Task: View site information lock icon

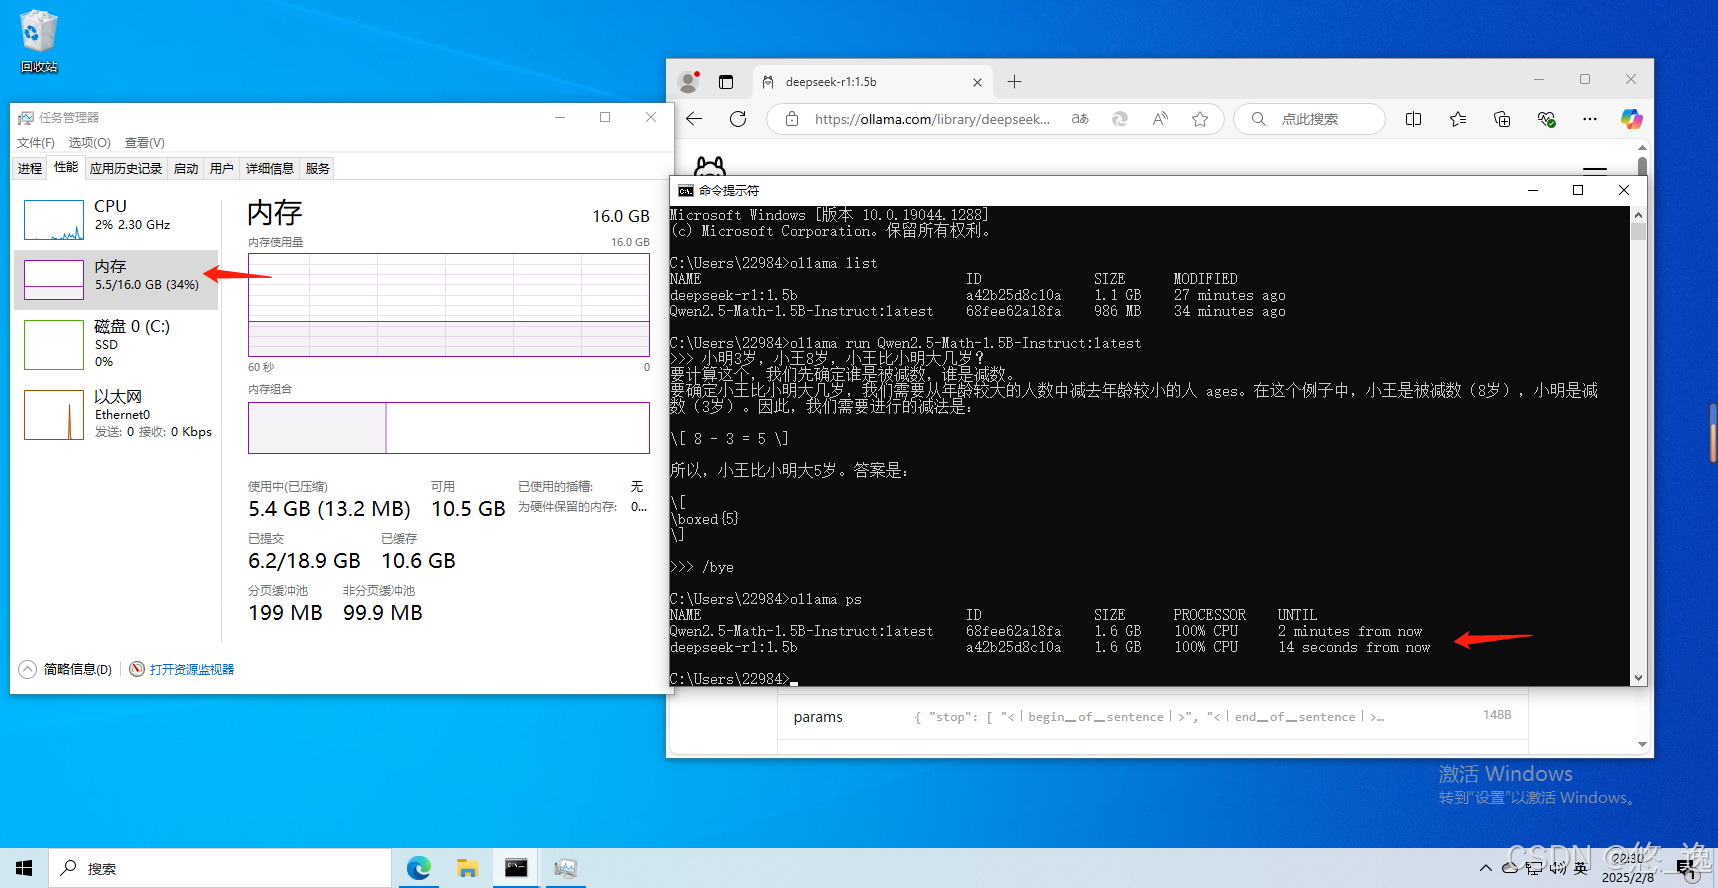Action: coord(792,119)
